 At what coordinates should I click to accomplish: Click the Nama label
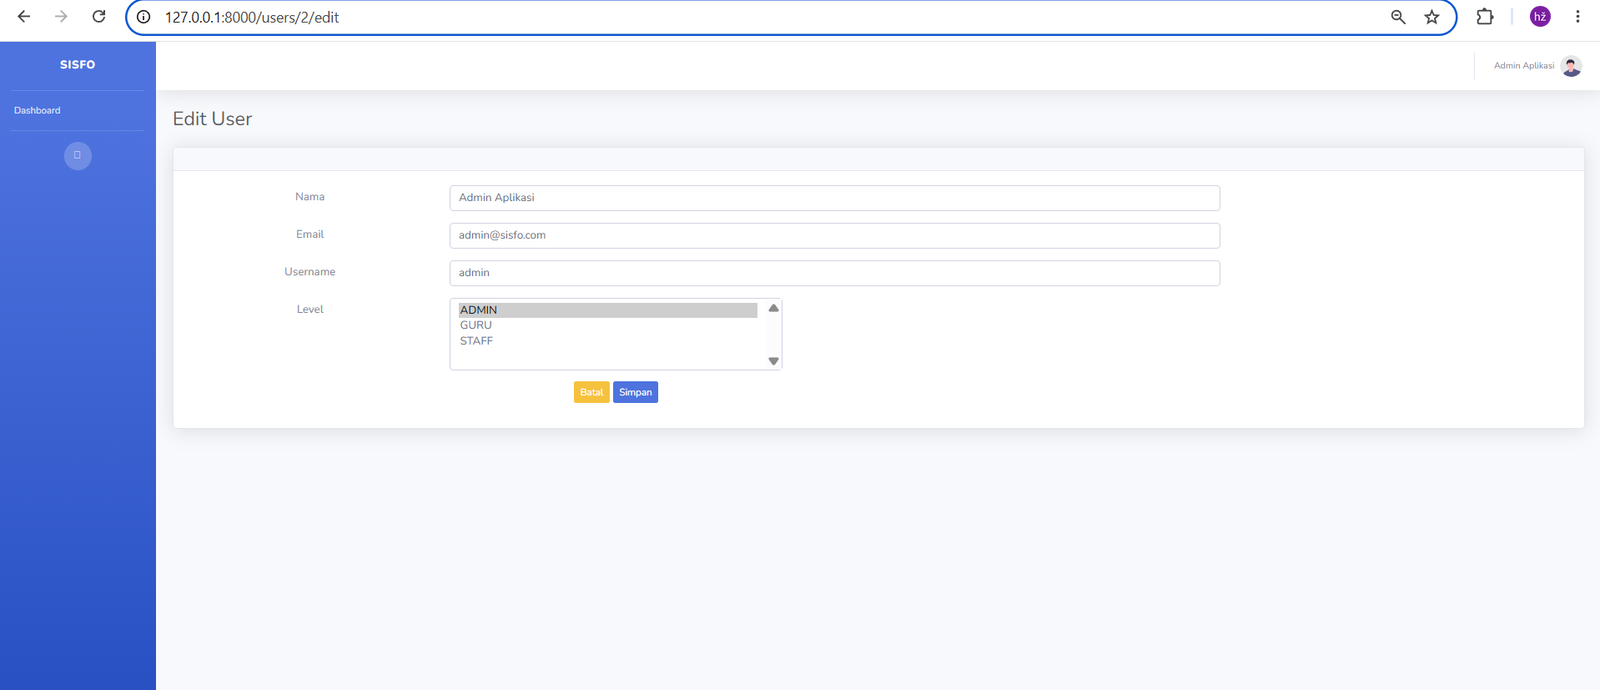[x=310, y=197]
